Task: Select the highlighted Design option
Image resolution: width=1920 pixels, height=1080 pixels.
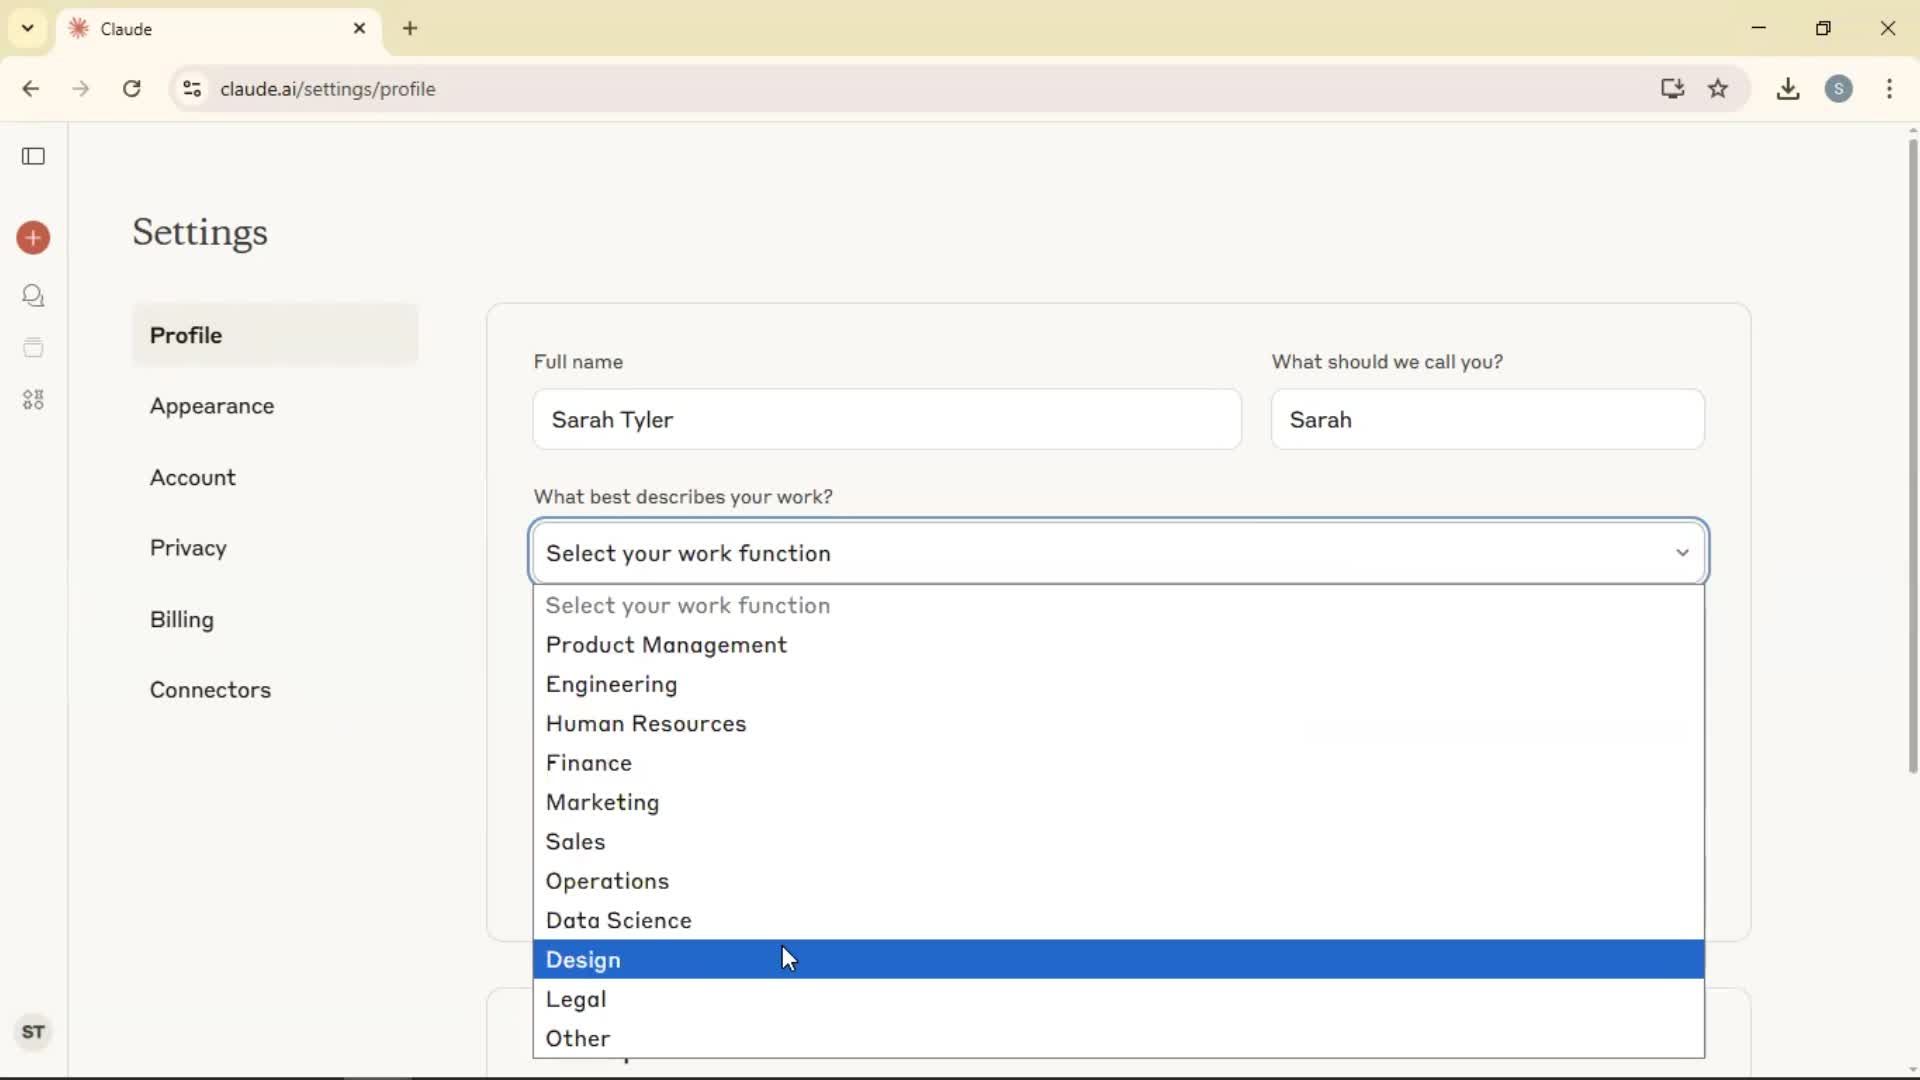Action: click(x=1118, y=959)
